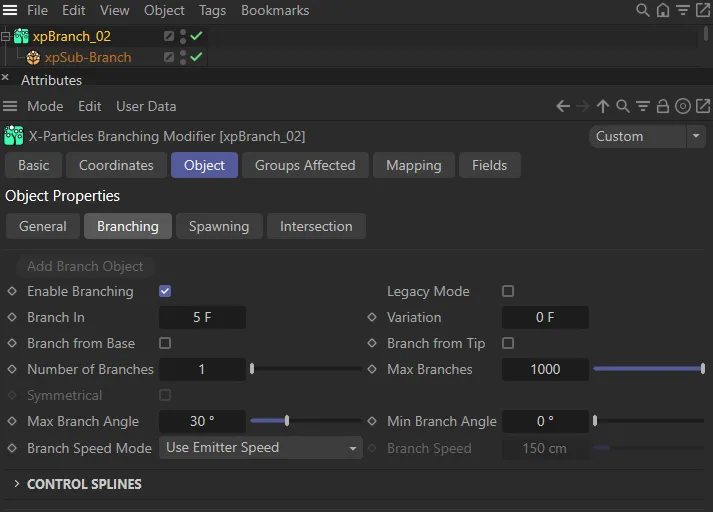
Task: Toggle xpBranch_02 visibility dots
Action: (183, 36)
